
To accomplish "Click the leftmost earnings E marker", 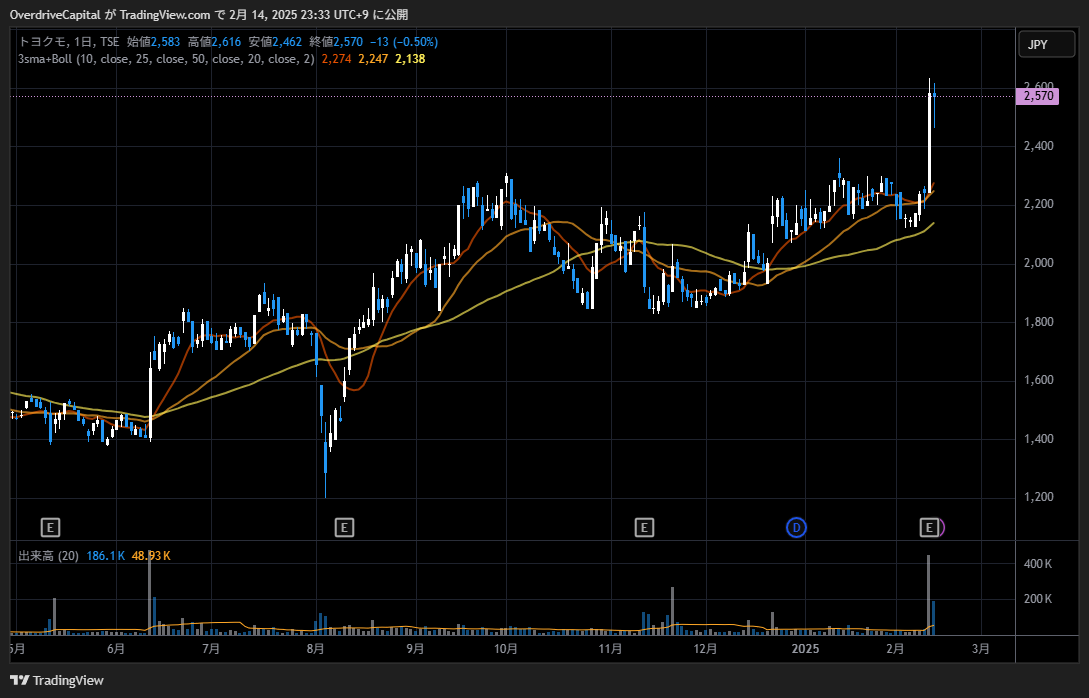I will 50,527.
